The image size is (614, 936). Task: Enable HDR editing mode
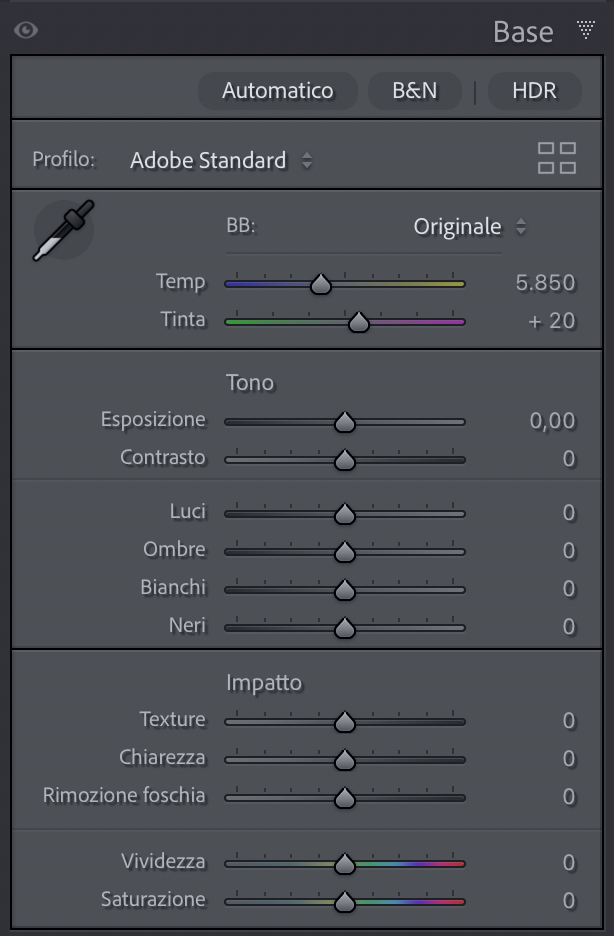534,90
